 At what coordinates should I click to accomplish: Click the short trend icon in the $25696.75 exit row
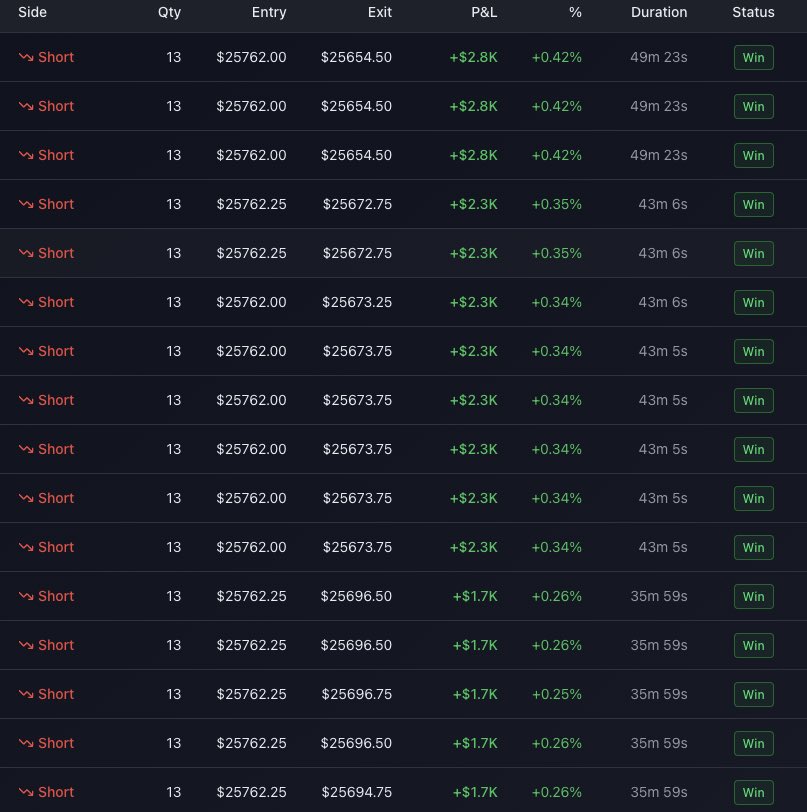click(x=26, y=694)
